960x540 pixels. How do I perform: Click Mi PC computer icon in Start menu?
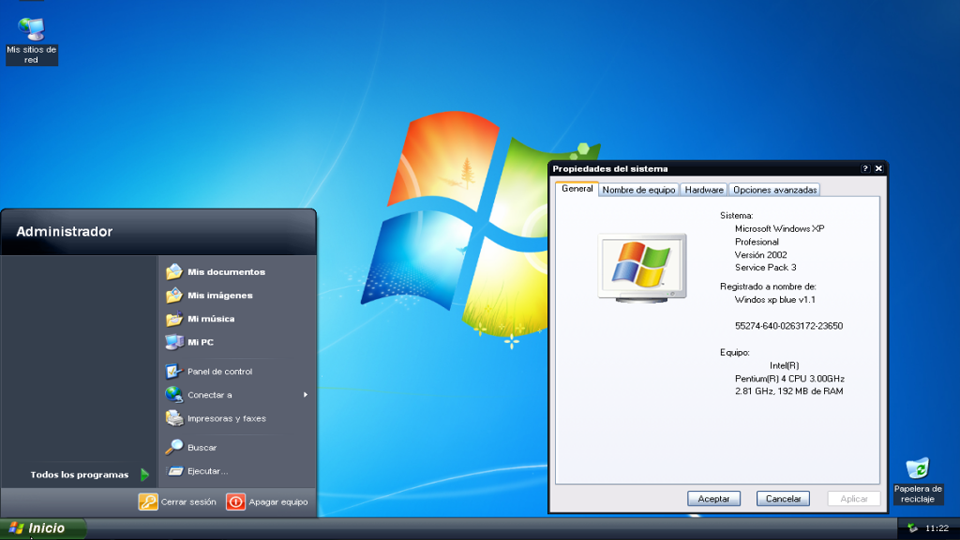tap(174, 342)
